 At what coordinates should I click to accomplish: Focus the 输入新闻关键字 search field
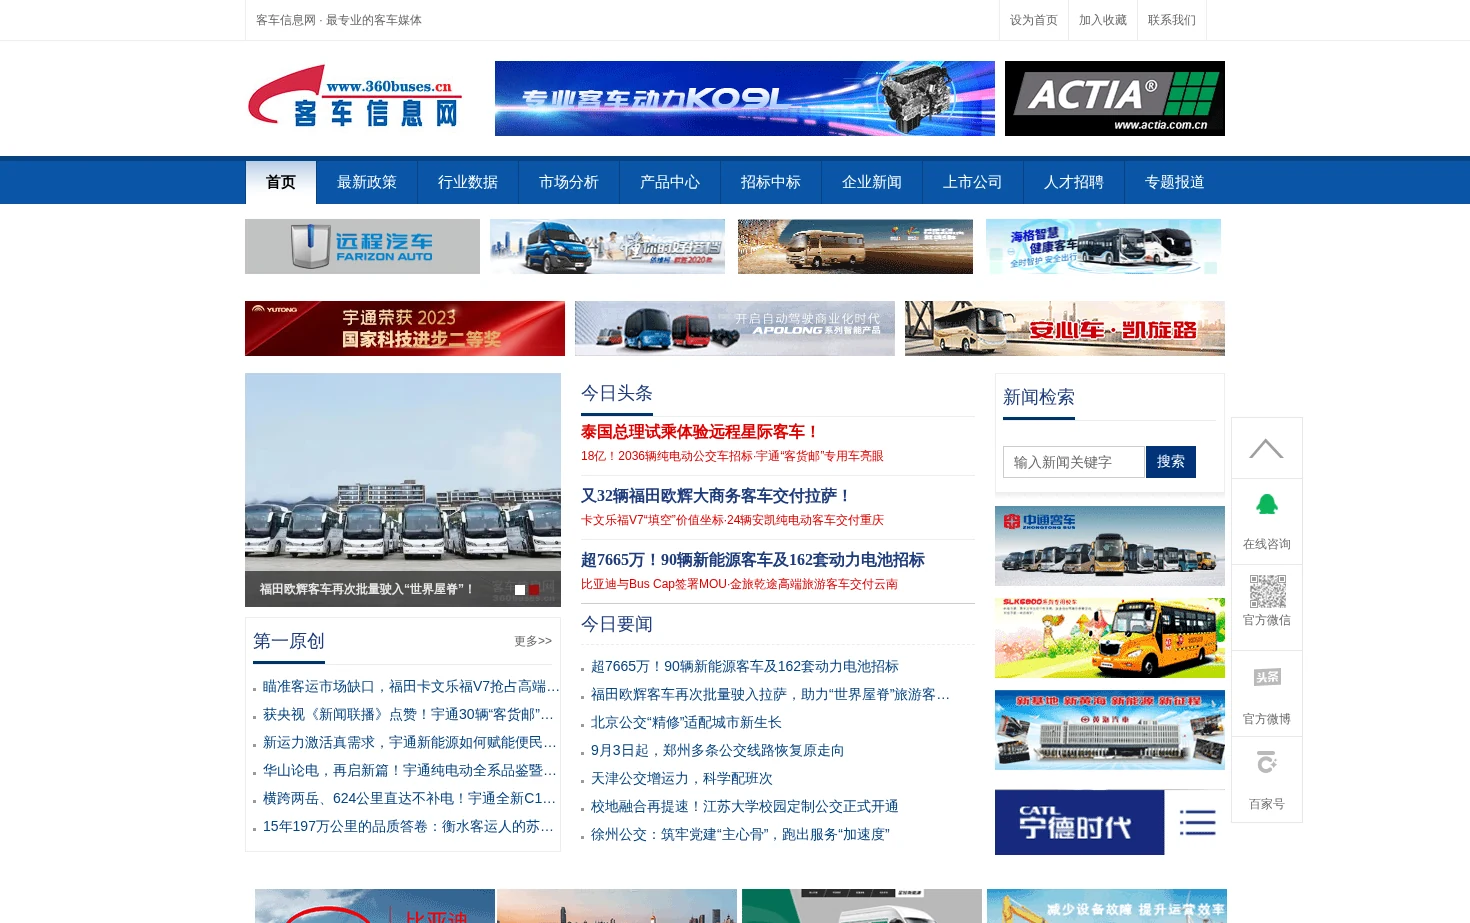pyautogui.click(x=1074, y=462)
